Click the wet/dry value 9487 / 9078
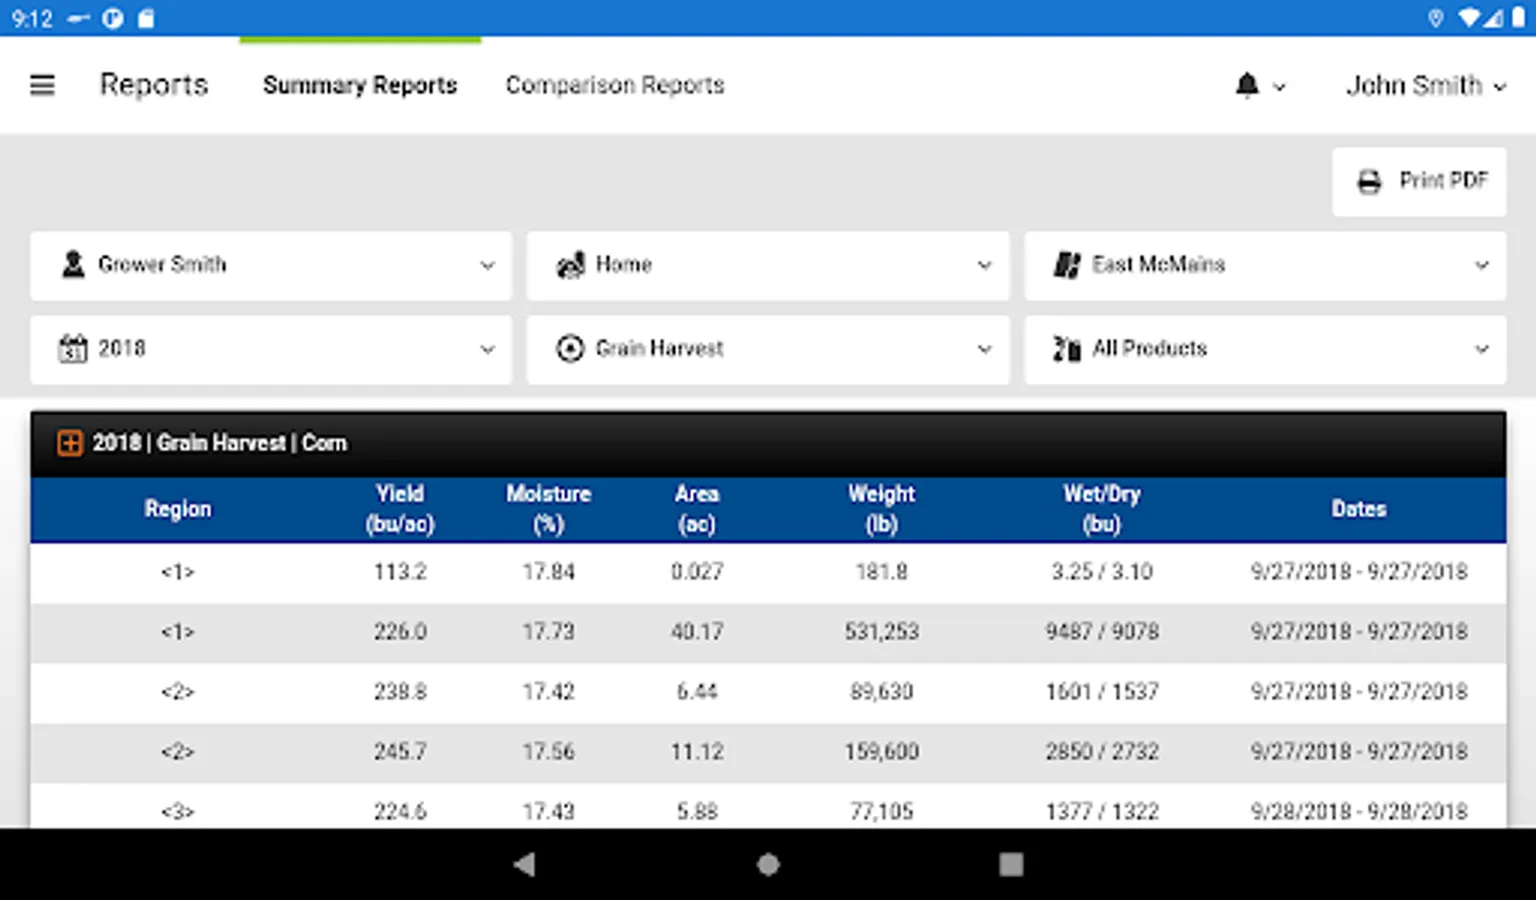1536x900 pixels. click(x=1102, y=632)
